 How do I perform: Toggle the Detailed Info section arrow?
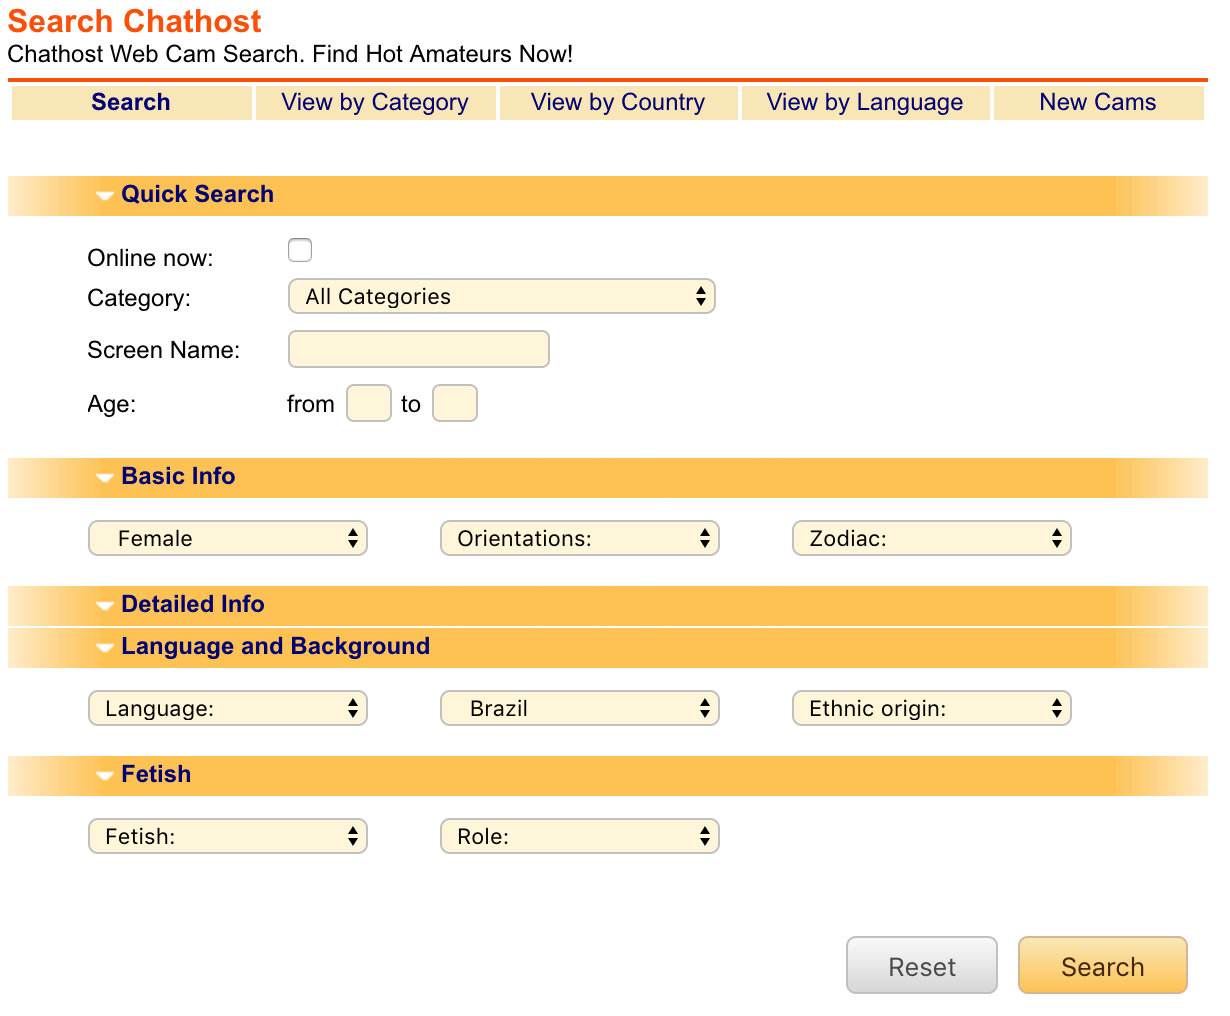coord(104,606)
